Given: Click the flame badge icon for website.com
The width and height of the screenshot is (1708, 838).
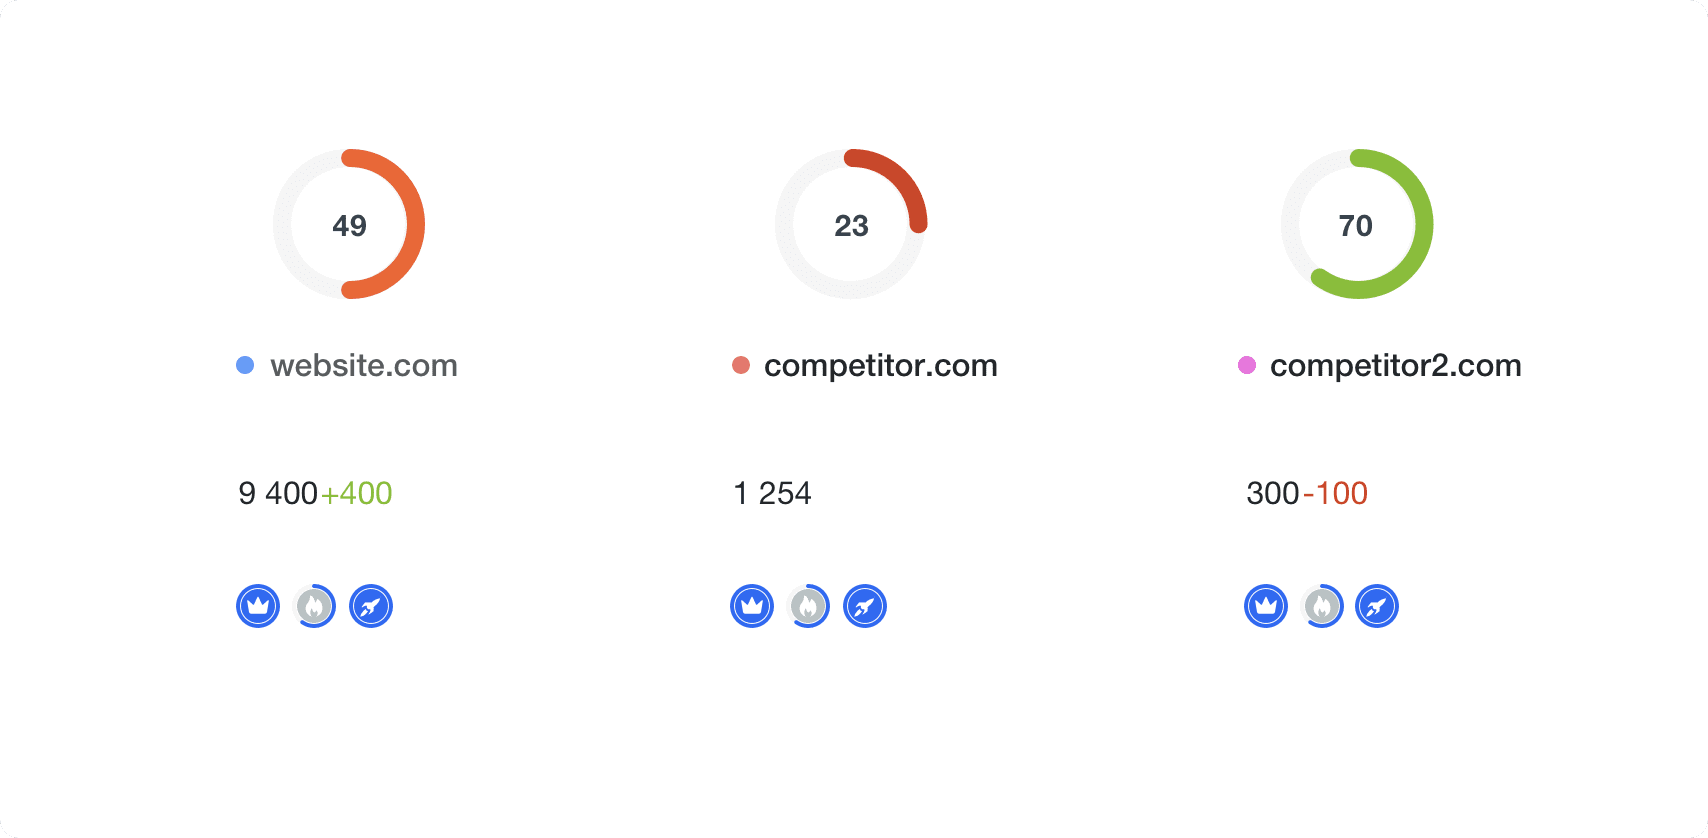Looking at the screenshot, I should (x=314, y=606).
